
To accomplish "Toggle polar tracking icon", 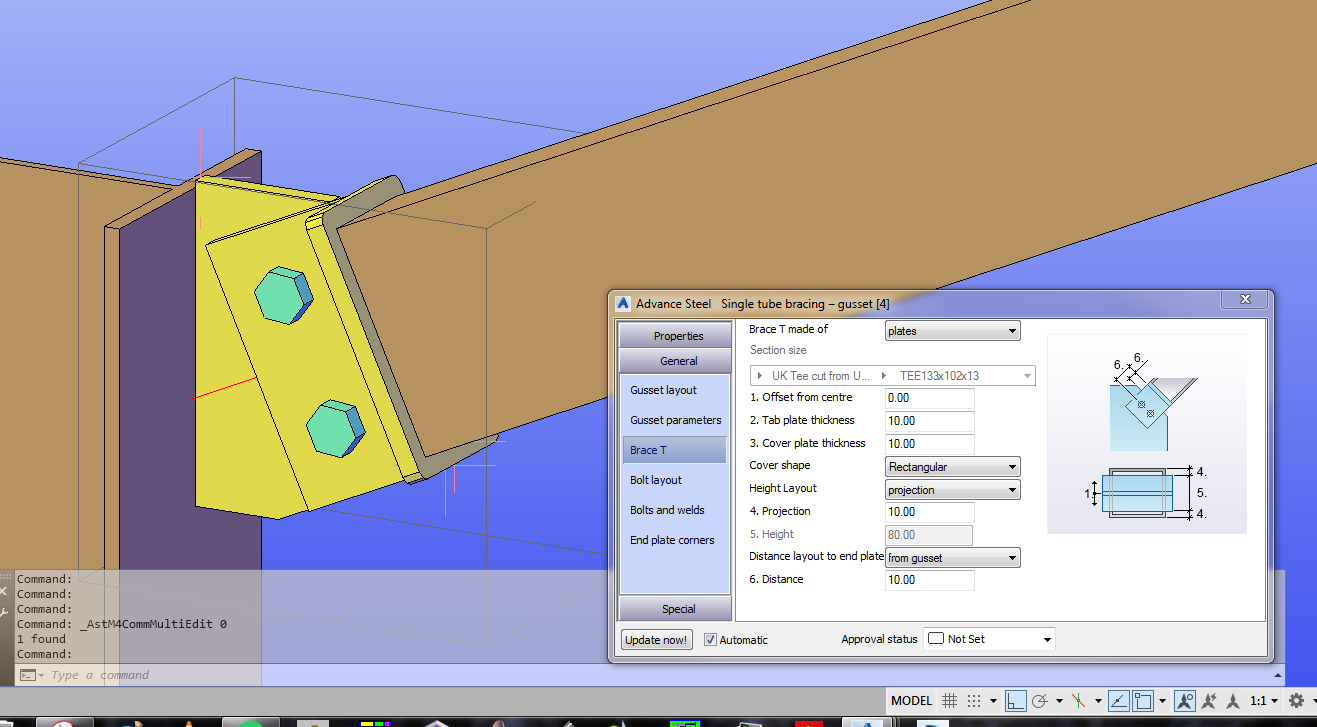I will [x=1040, y=700].
